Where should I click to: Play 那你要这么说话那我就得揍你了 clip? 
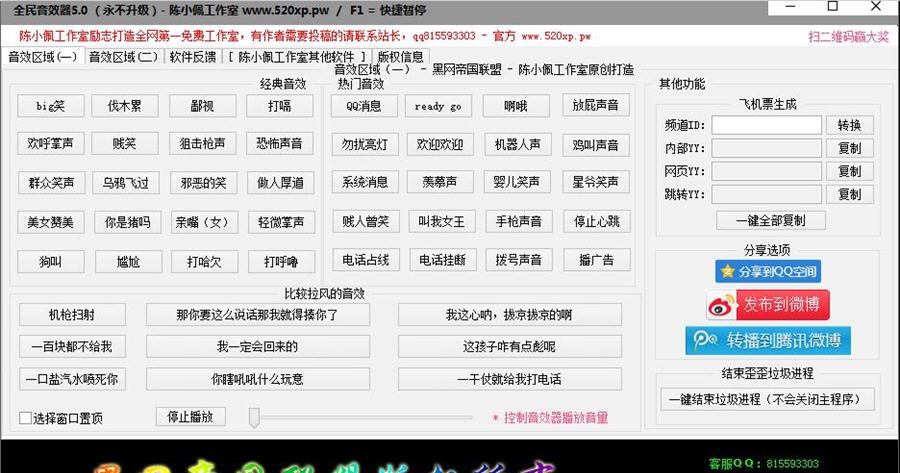tap(258, 315)
